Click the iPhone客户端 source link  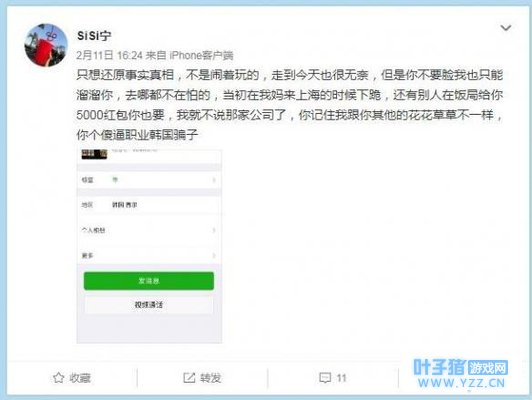click(x=201, y=55)
